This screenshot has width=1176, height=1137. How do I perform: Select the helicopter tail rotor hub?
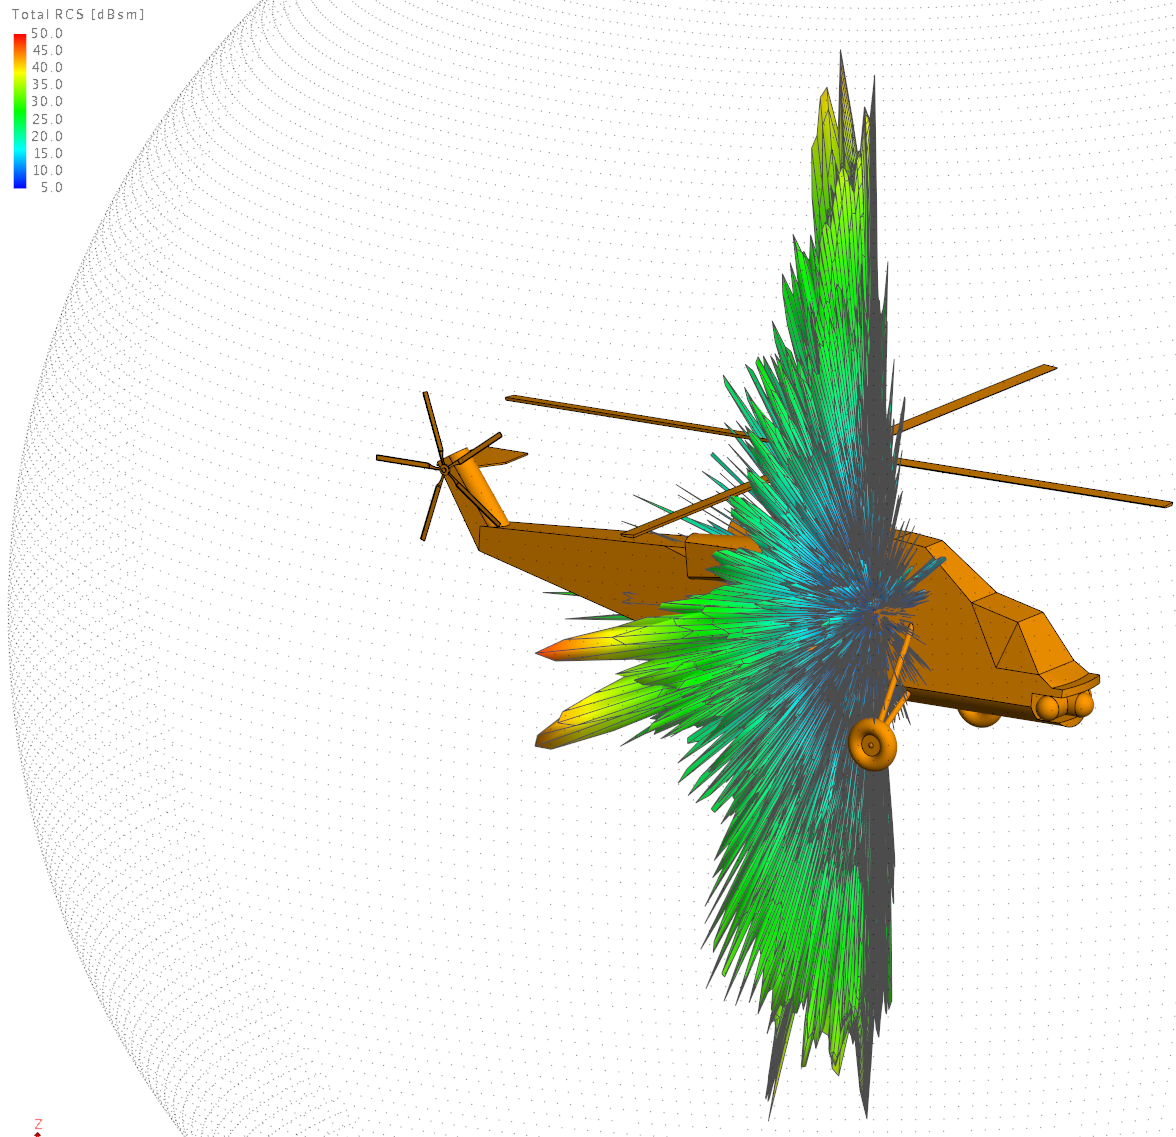[x=443, y=470]
